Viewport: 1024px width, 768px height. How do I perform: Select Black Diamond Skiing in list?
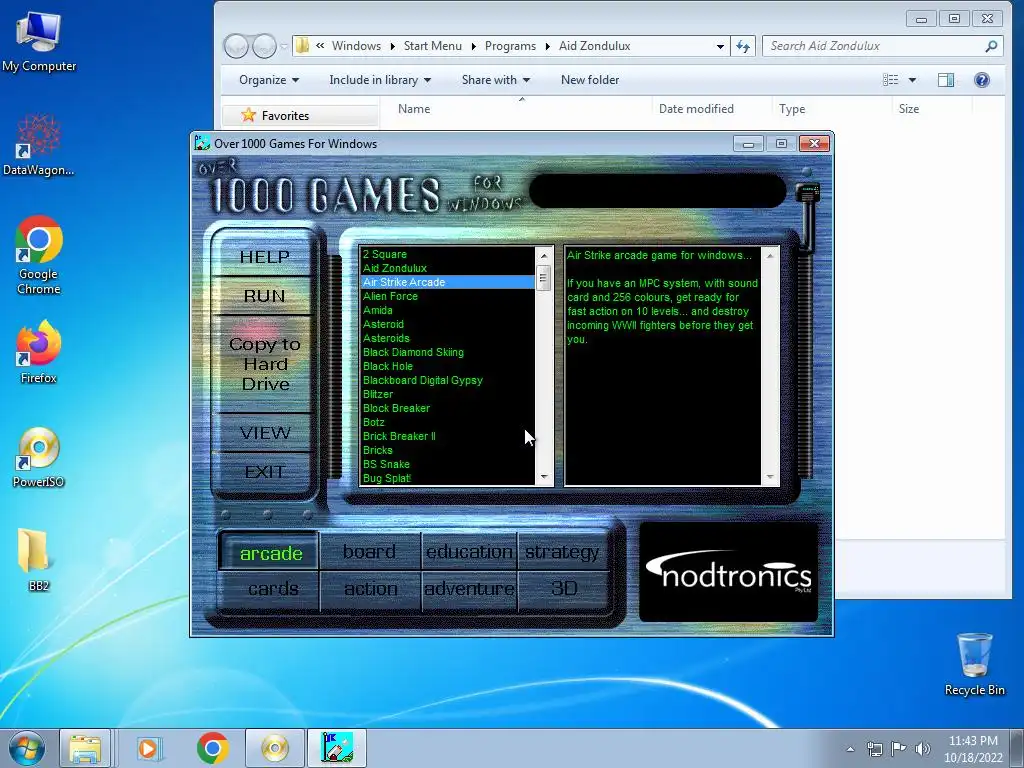[447, 352]
